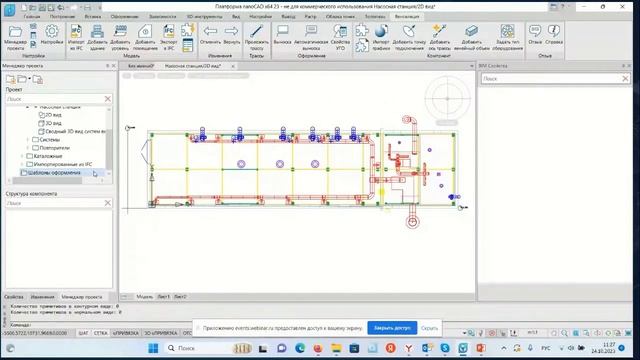Switch to the Лист1 layout tab
640x360 pixels.
pyautogui.click(x=163, y=297)
